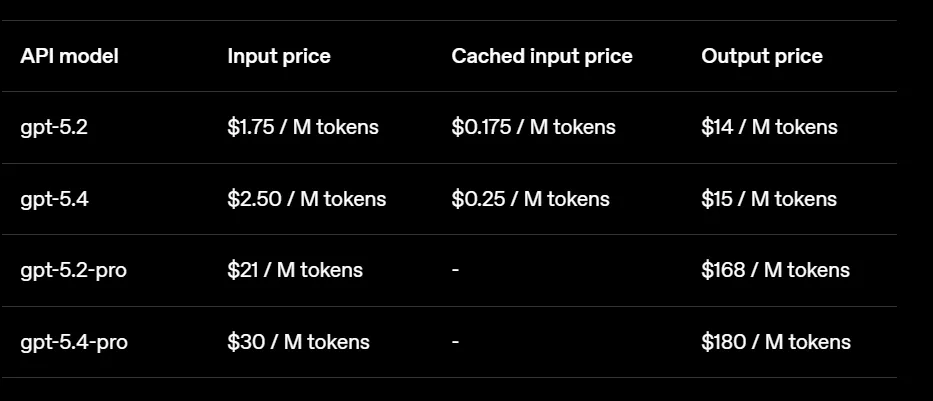Click the $0.175 / M tokens cell
This screenshot has height=401, width=933.
click(533, 127)
